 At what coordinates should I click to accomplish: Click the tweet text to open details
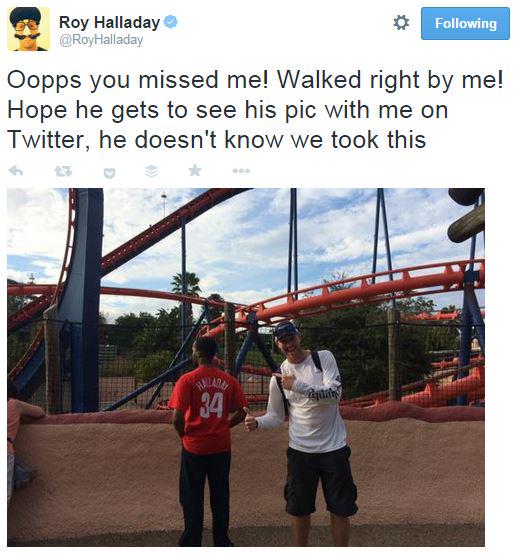tap(255, 109)
